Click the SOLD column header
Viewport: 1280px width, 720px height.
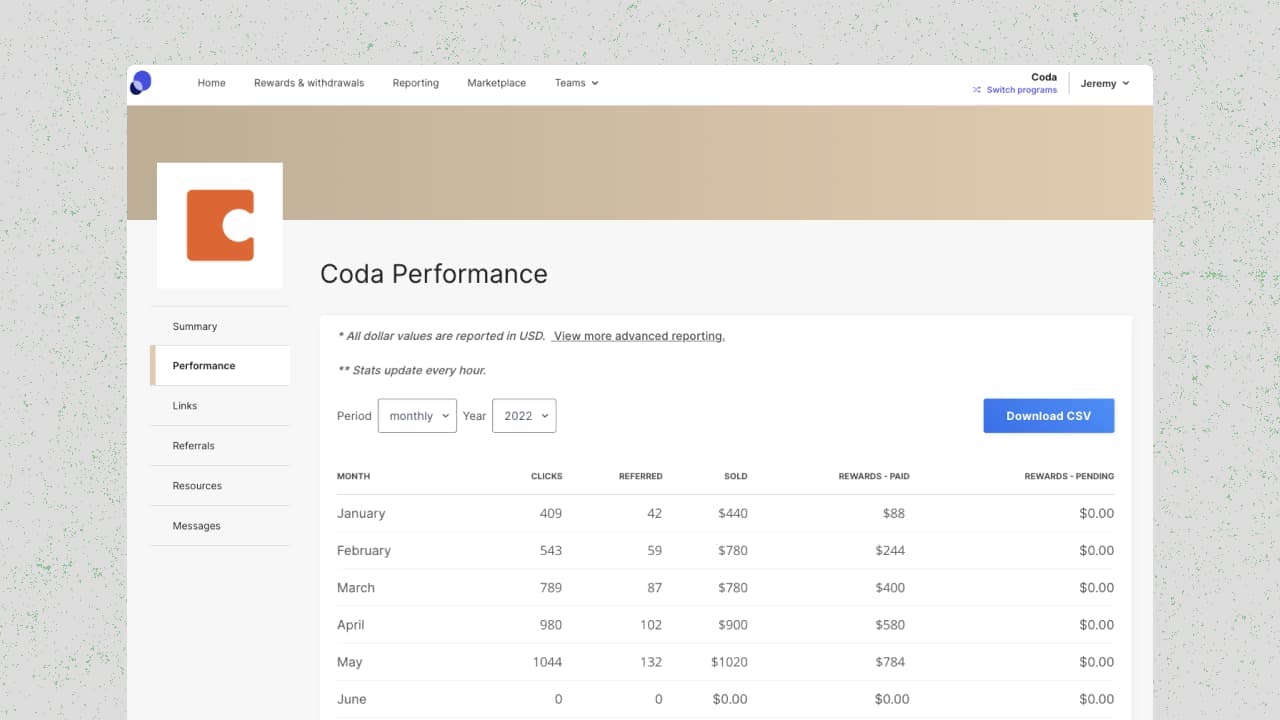tap(736, 476)
